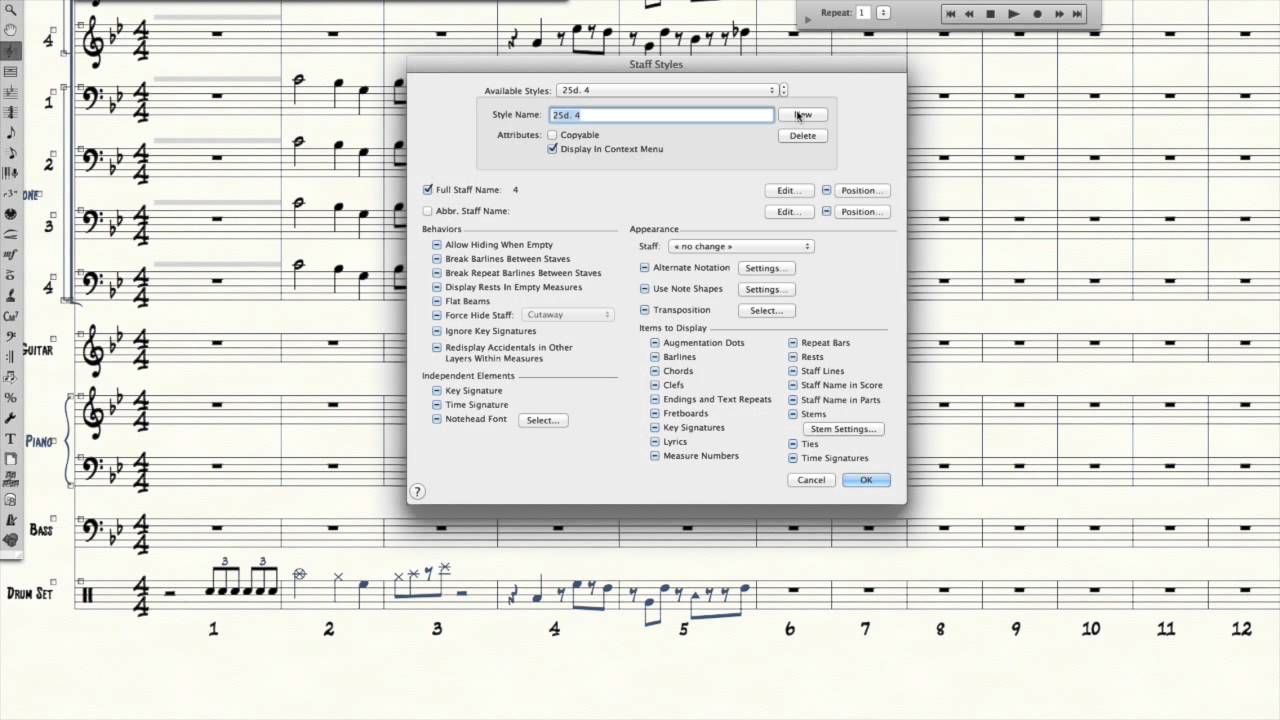Select the Hand Grabber tool

[10, 31]
